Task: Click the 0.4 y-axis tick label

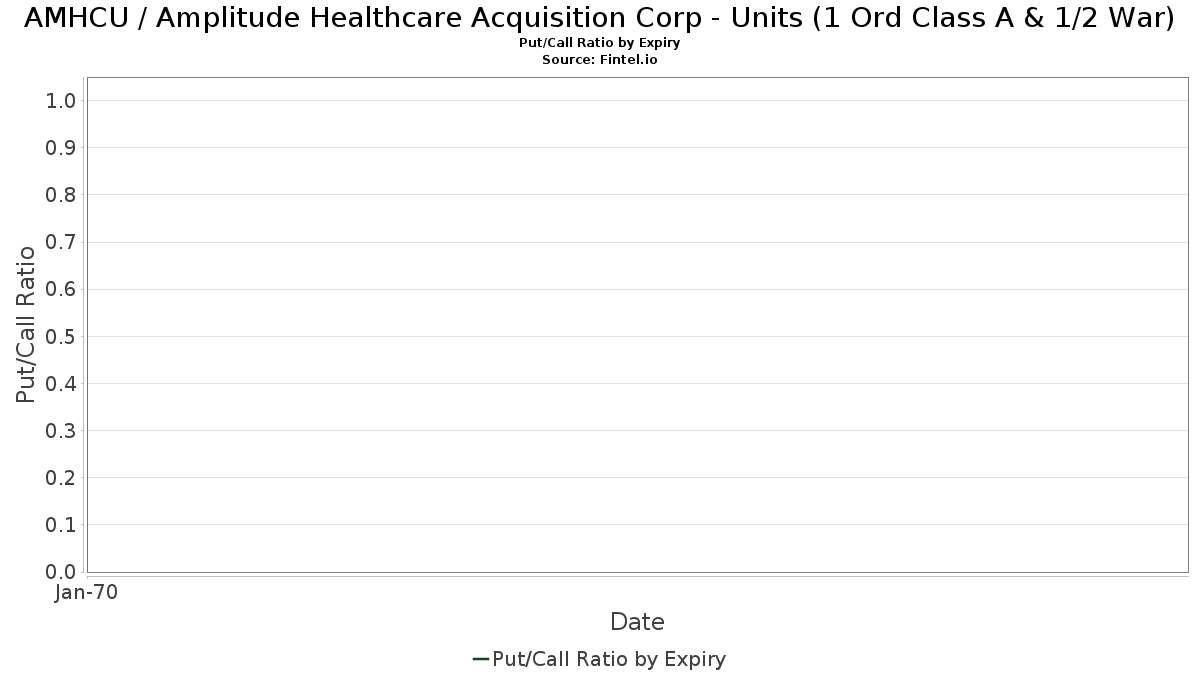Action: pyautogui.click(x=61, y=384)
